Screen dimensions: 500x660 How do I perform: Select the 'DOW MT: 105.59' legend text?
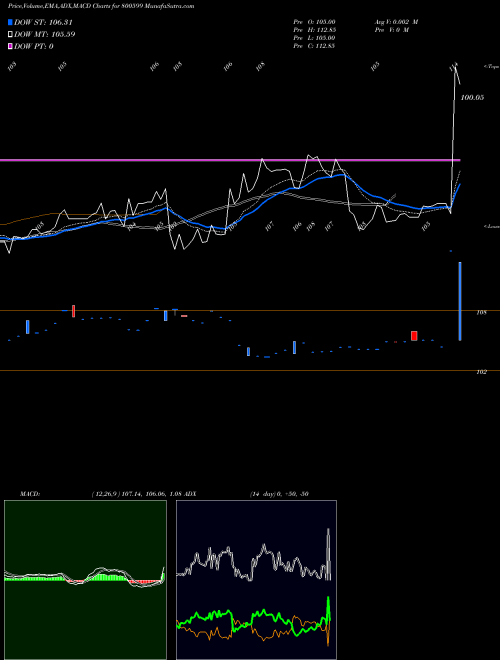coord(44,34)
